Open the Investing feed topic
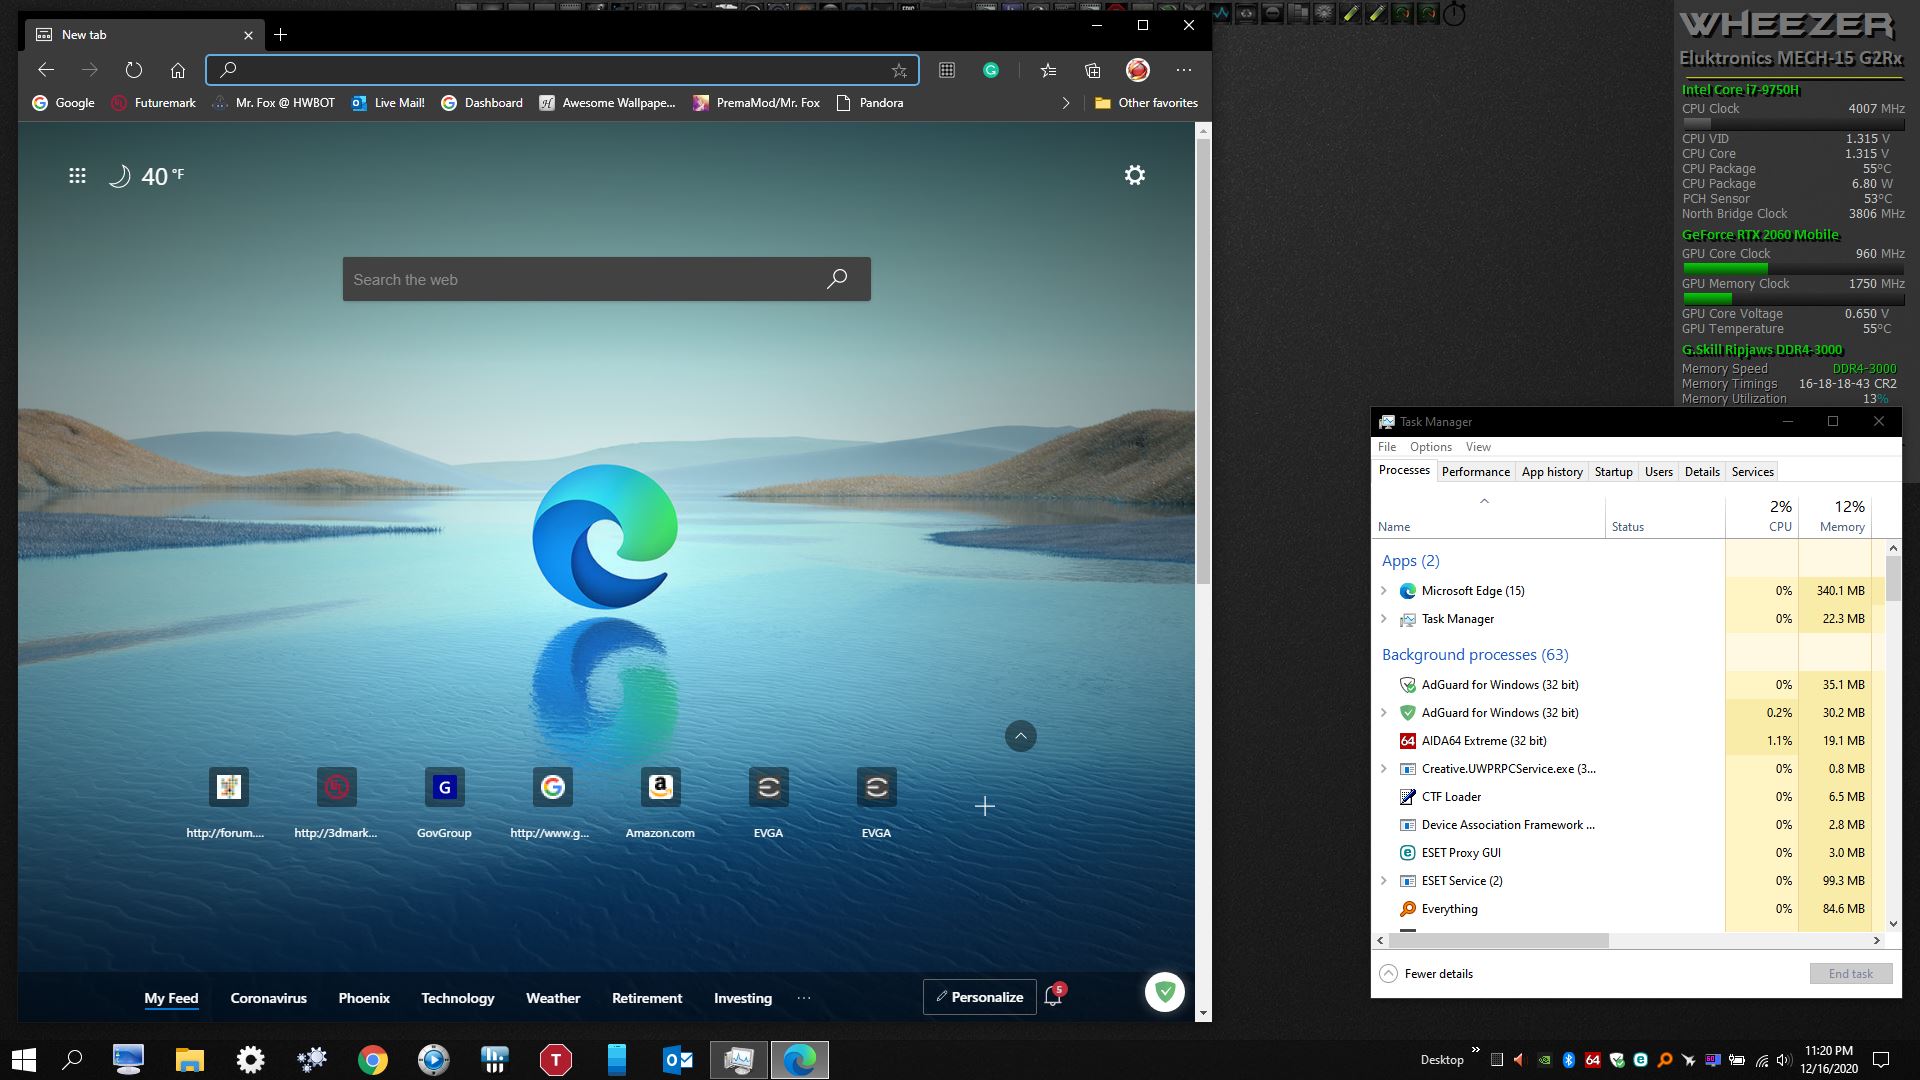The image size is (1920, 1080). pos(743,998)
